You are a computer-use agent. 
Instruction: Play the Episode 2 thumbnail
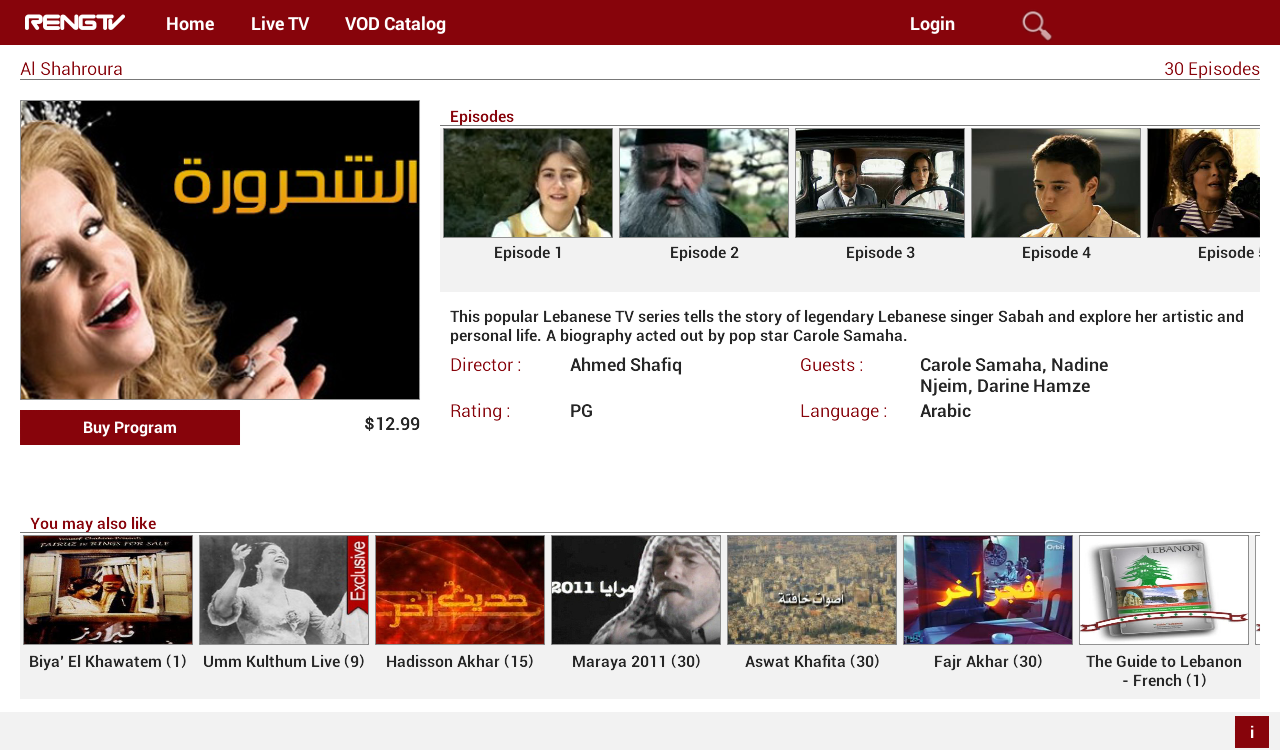point(704,183)
